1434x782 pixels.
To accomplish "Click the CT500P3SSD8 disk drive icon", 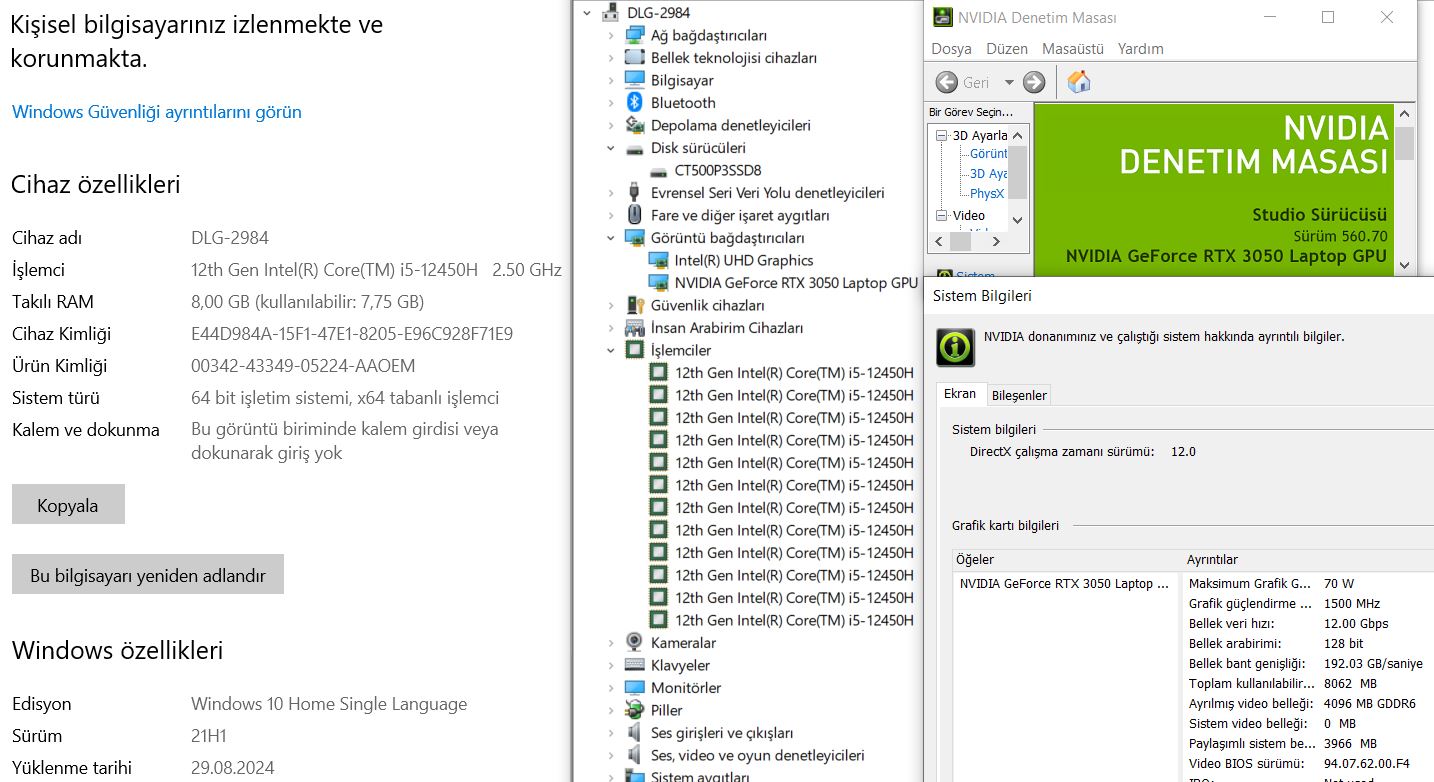I will pyautogui.click(x=658, y=170).
